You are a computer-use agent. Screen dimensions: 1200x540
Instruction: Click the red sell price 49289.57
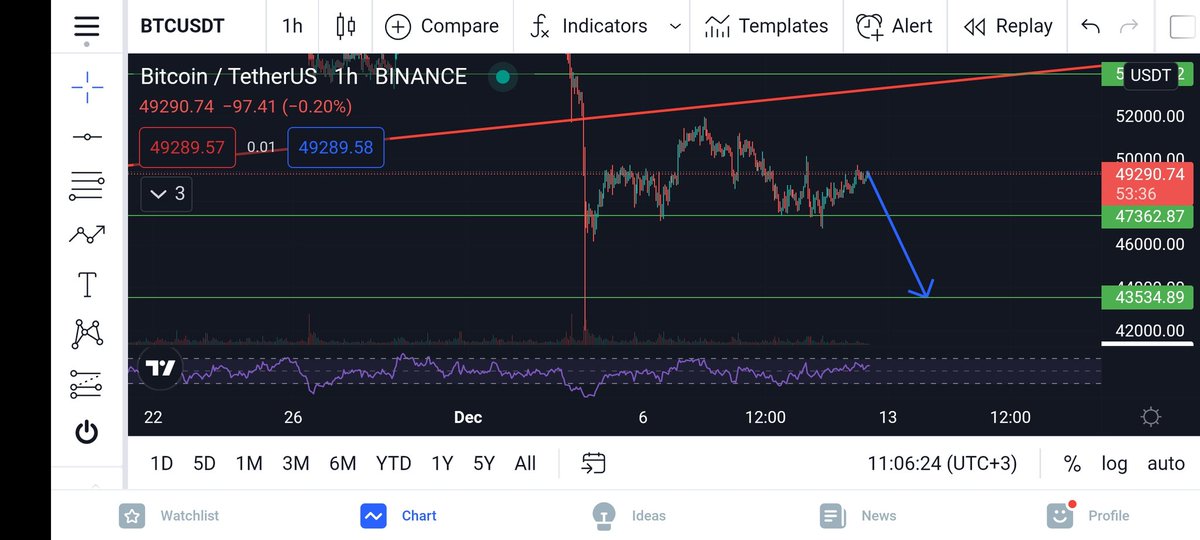tap(187, 147)
